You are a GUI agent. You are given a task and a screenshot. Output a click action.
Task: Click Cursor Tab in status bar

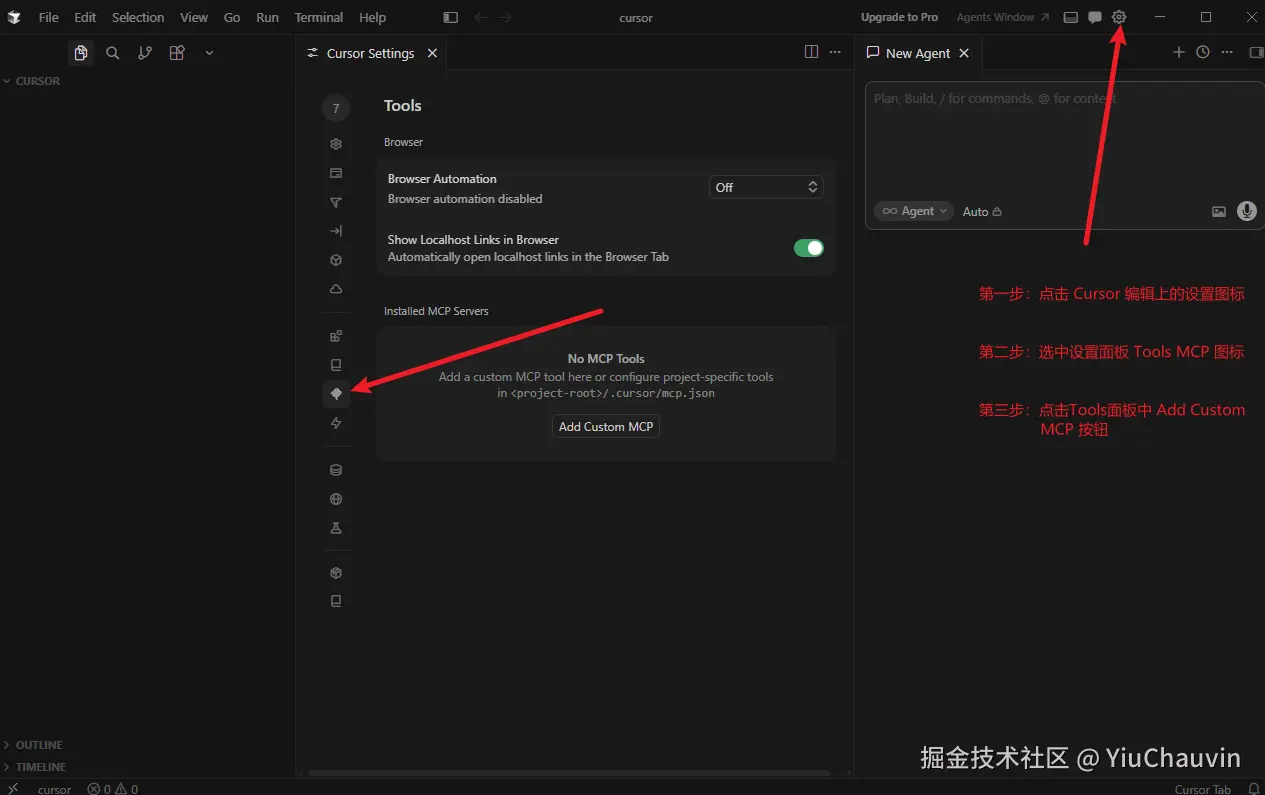point(1203,789)
